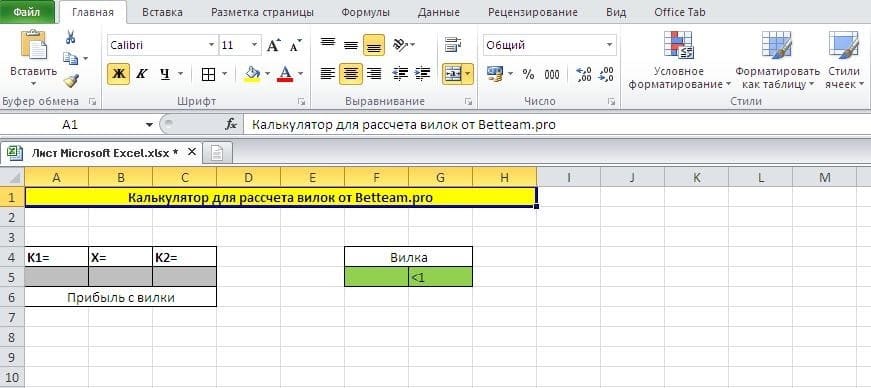Image resolution: width=871 pixels, height=388 pixels.
Task: Open the font name Calibri dropdown
Action: click(x=211, y=45)
